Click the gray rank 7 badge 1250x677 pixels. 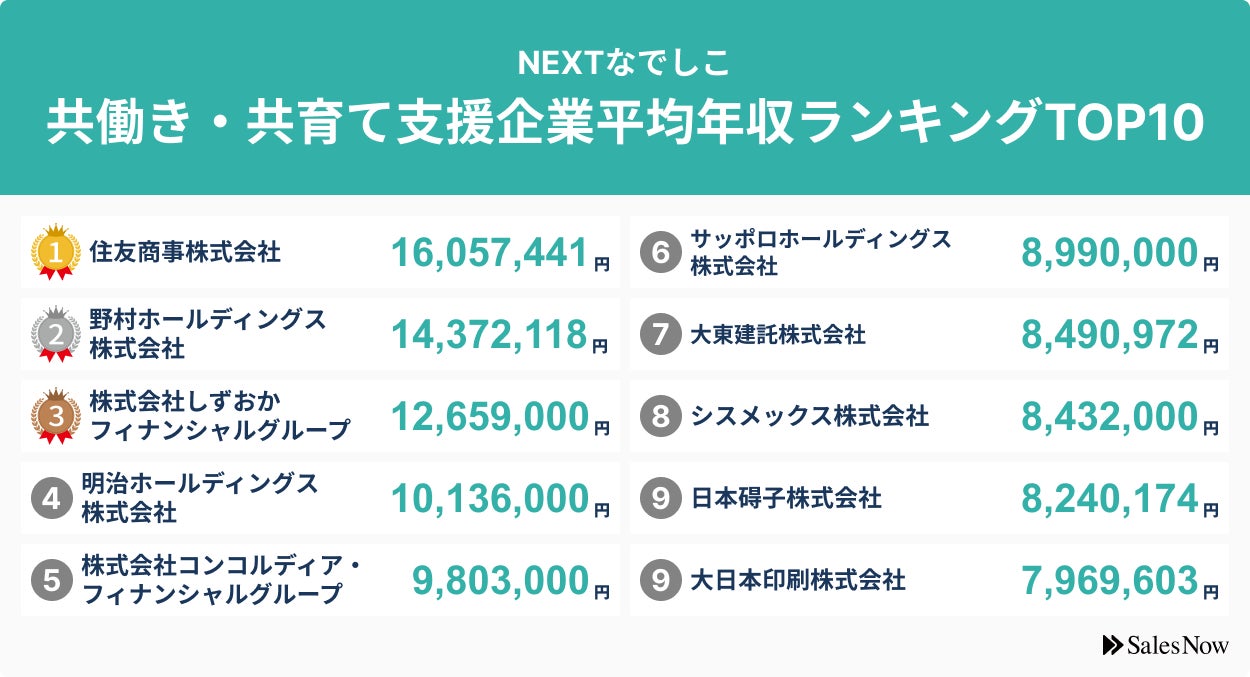660,334
